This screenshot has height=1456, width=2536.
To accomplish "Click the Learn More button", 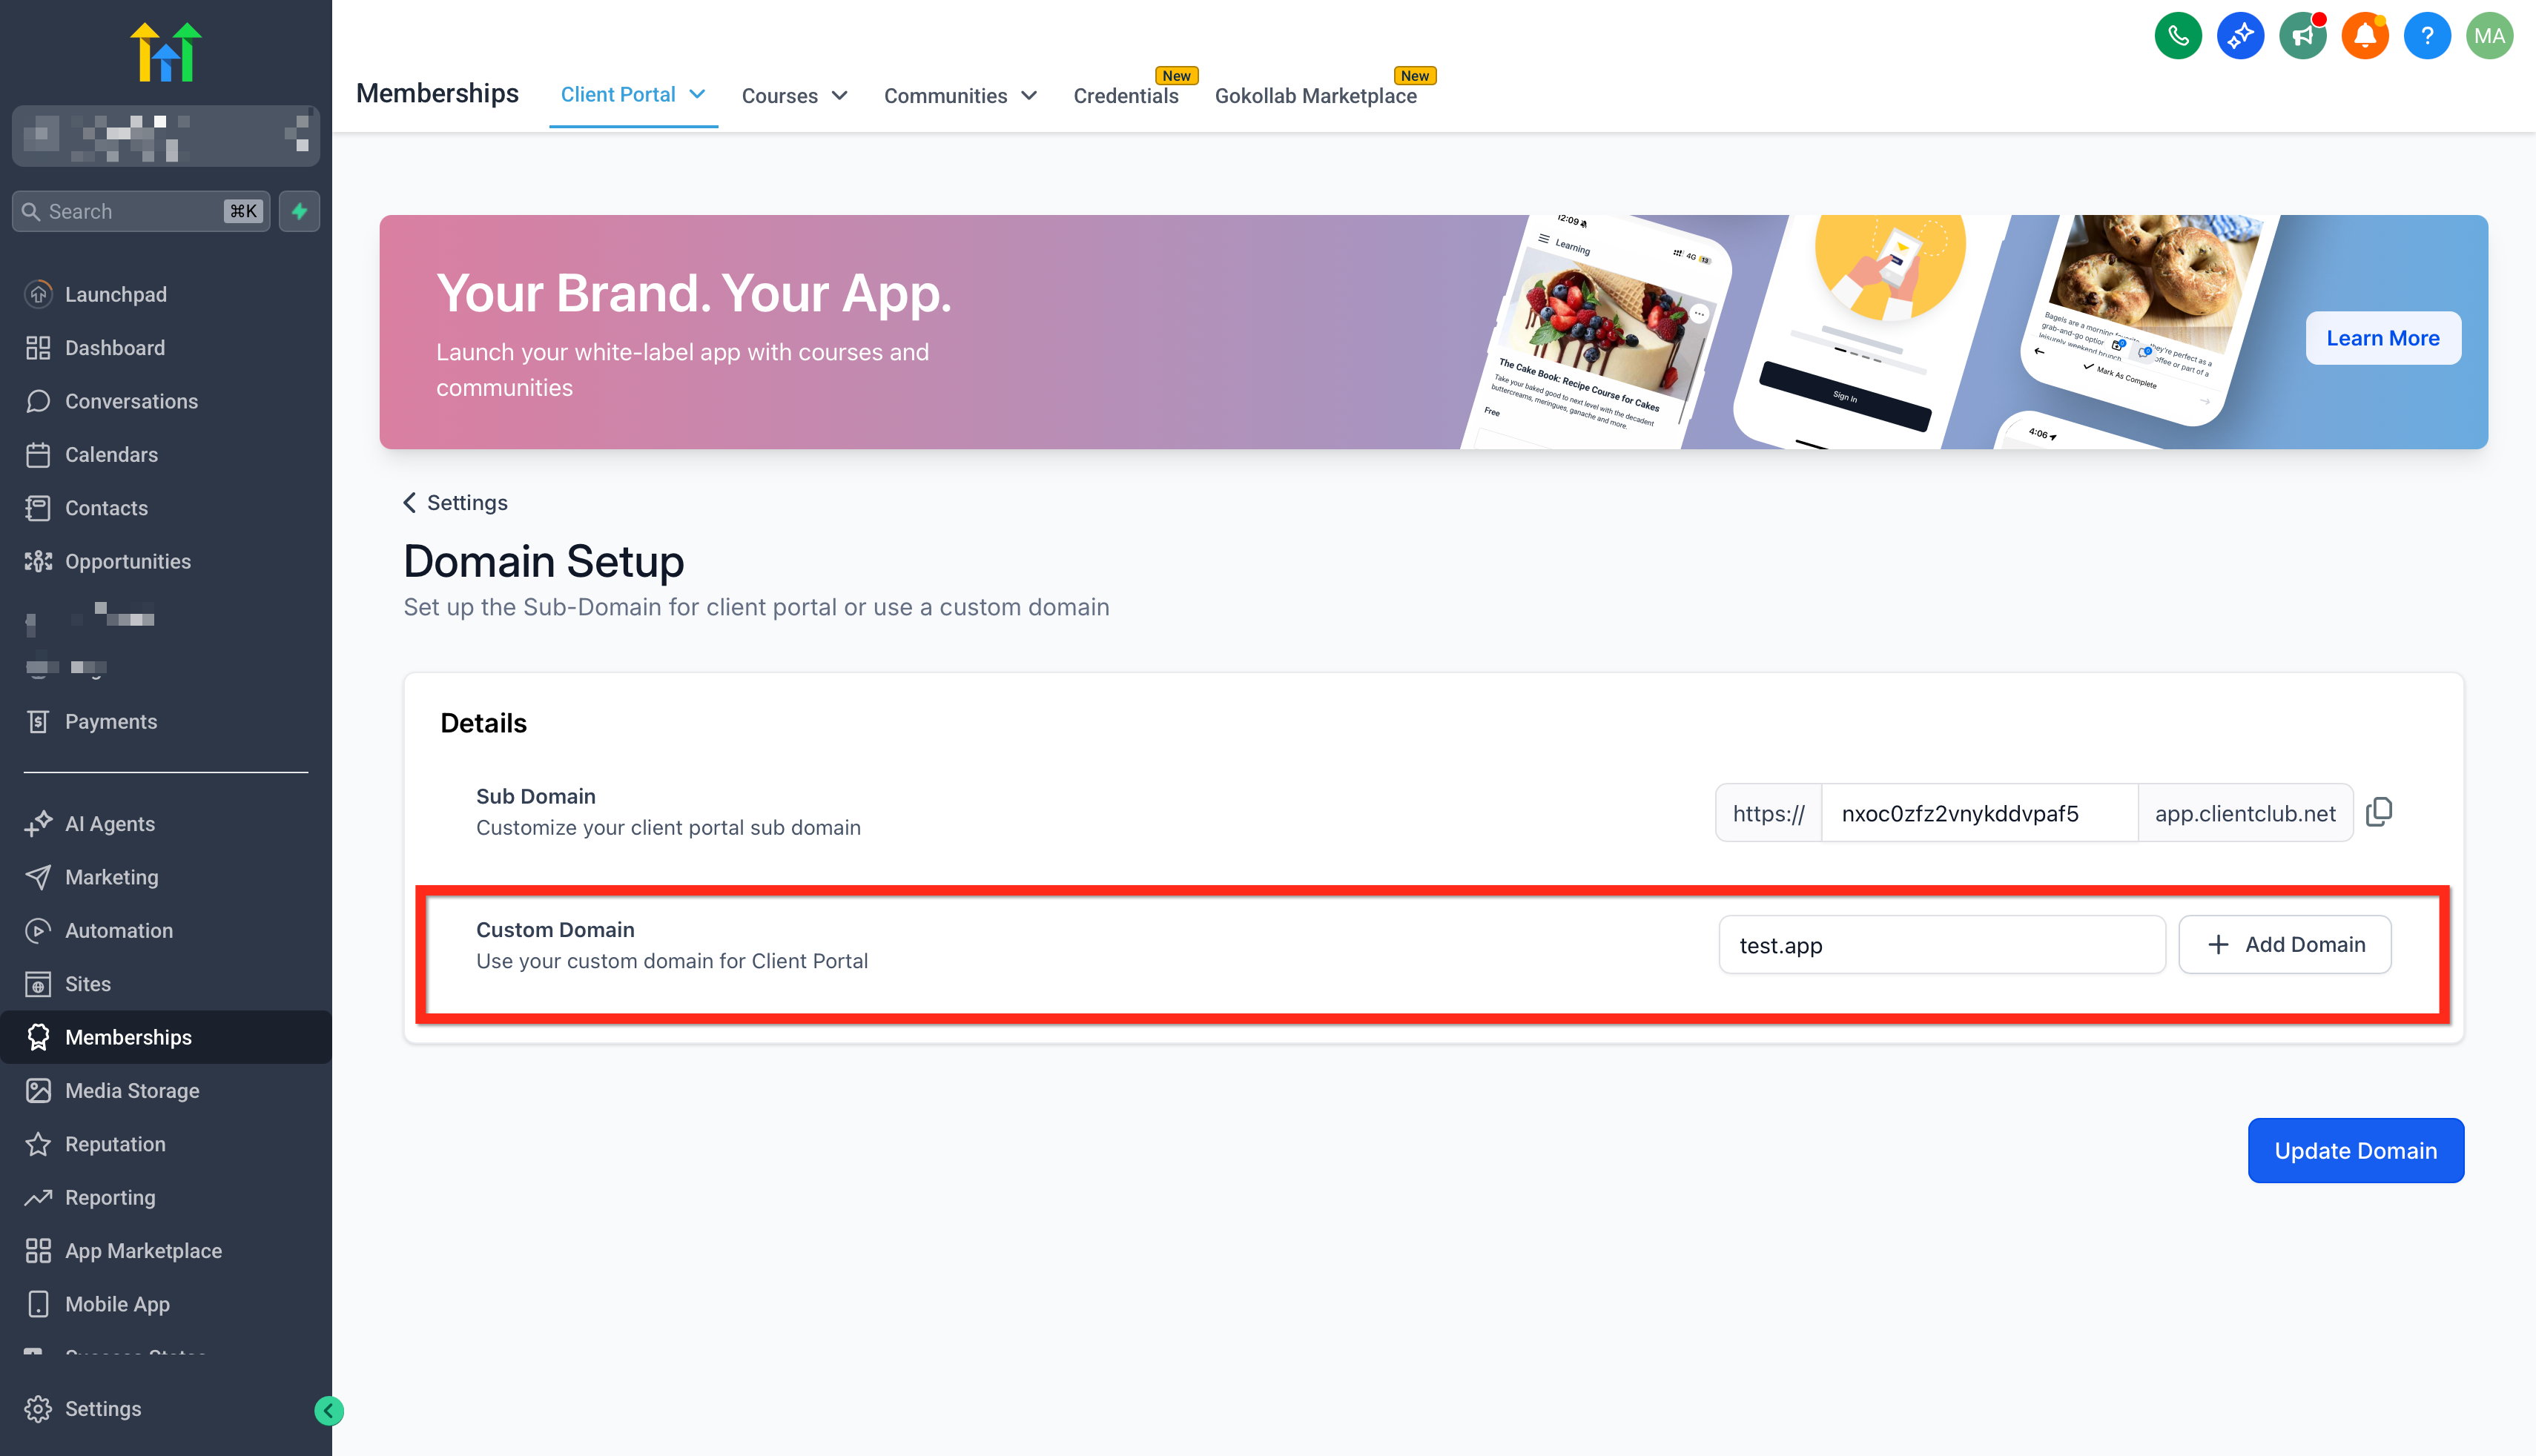I will (2382, 338).
